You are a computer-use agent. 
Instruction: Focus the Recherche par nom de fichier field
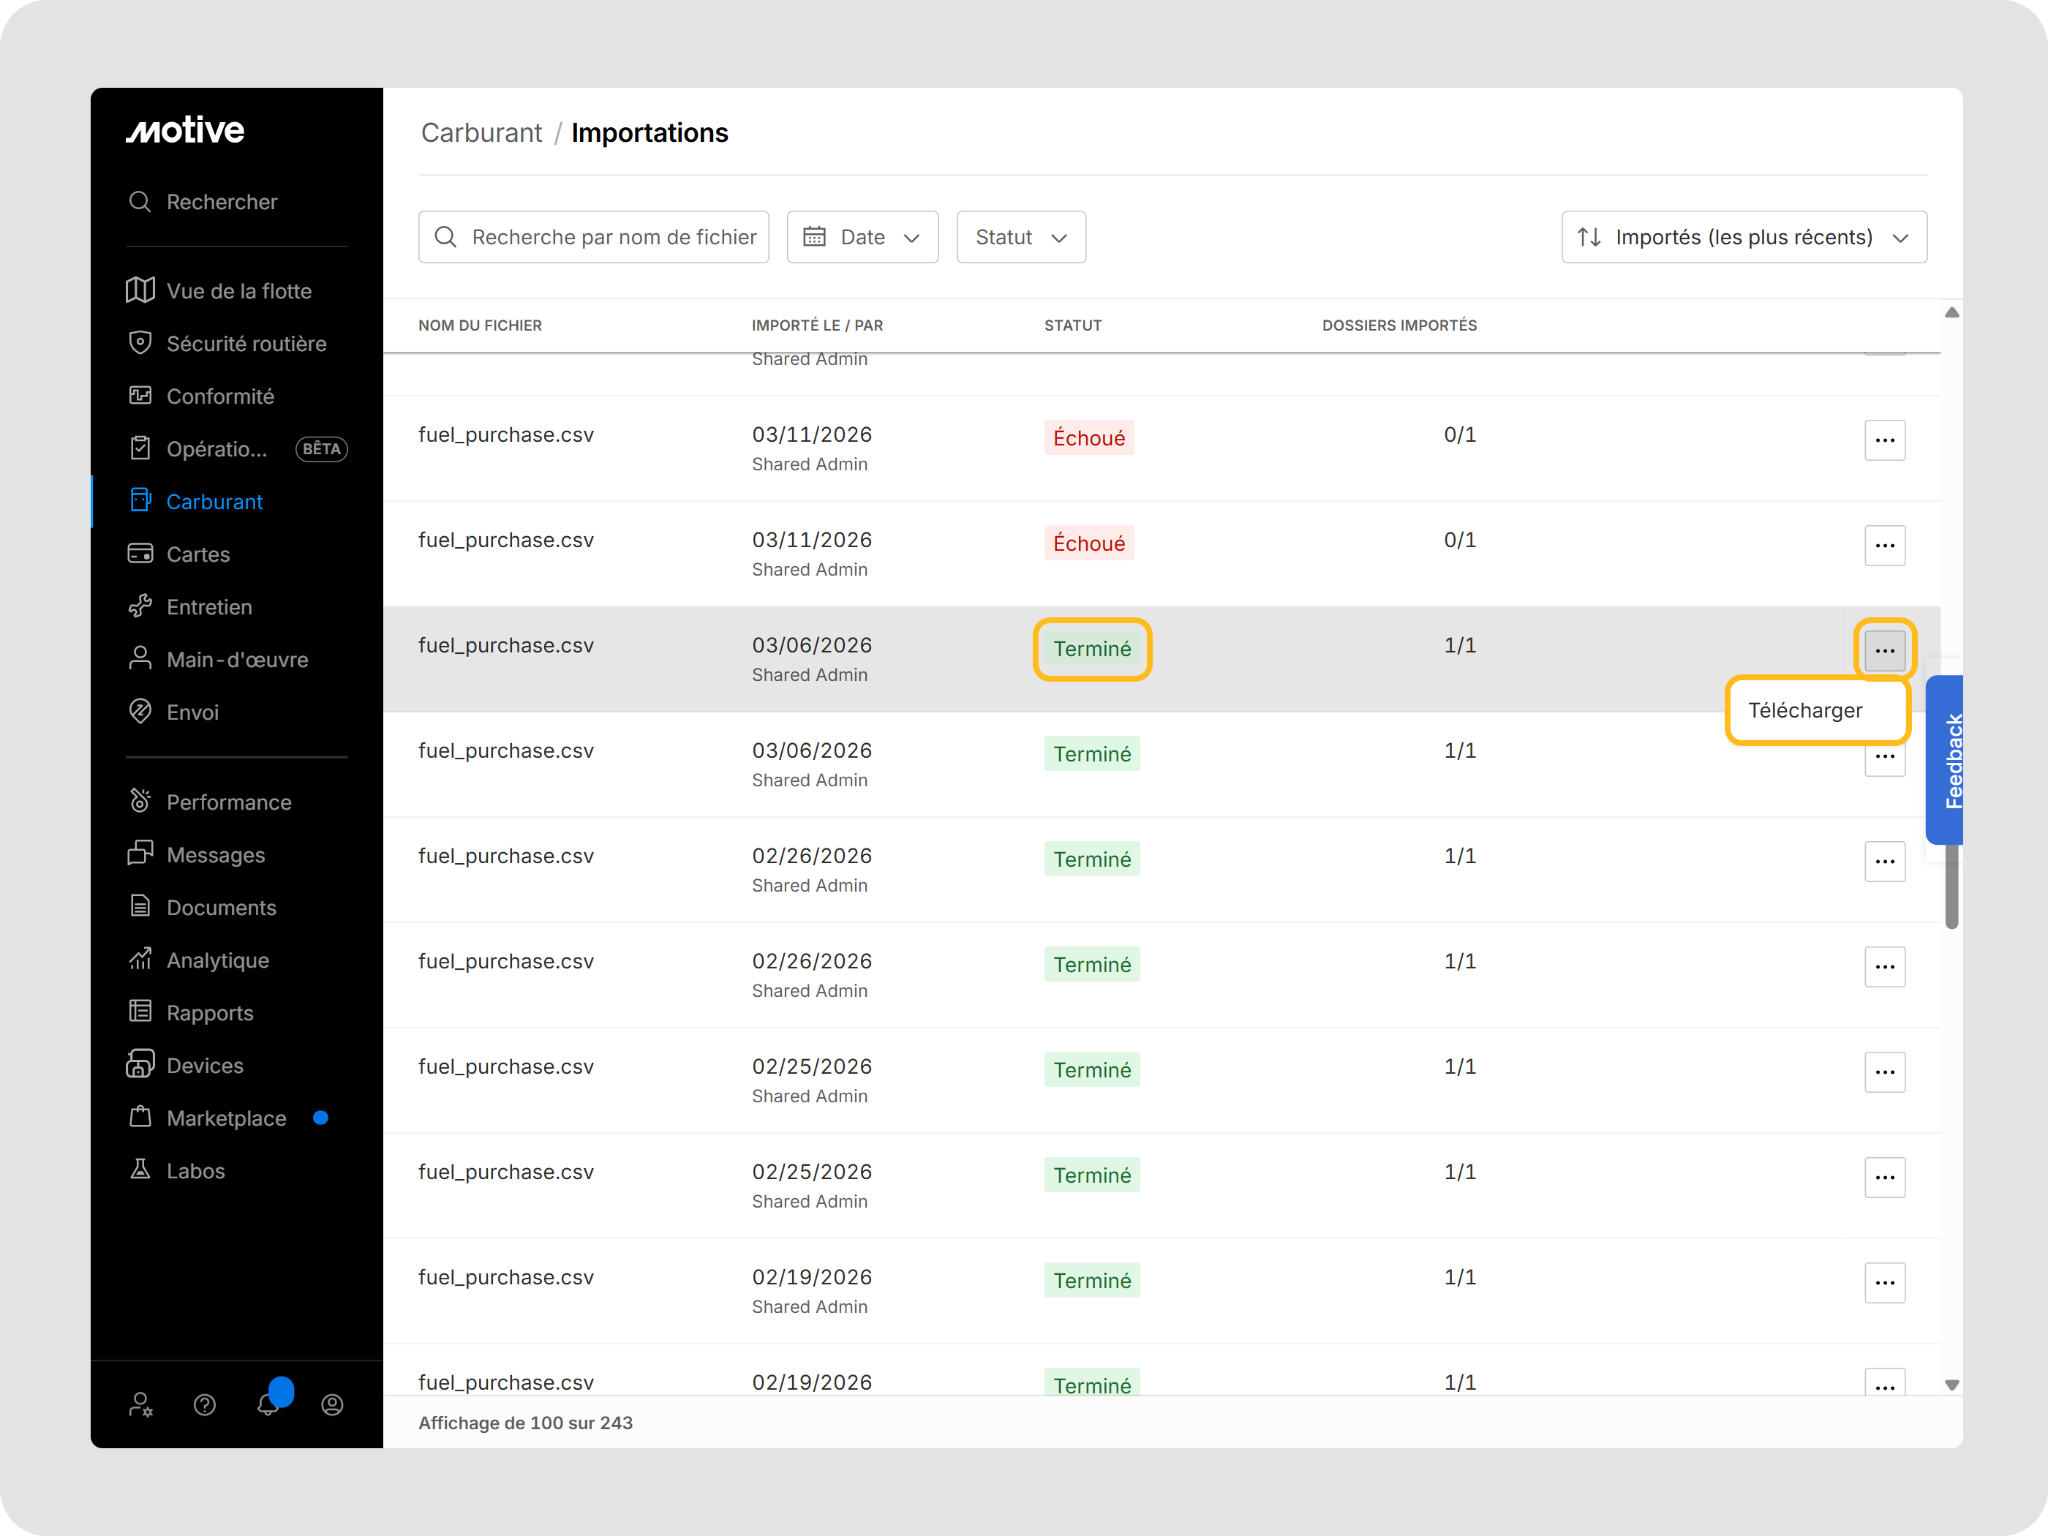tap(593, 237)
